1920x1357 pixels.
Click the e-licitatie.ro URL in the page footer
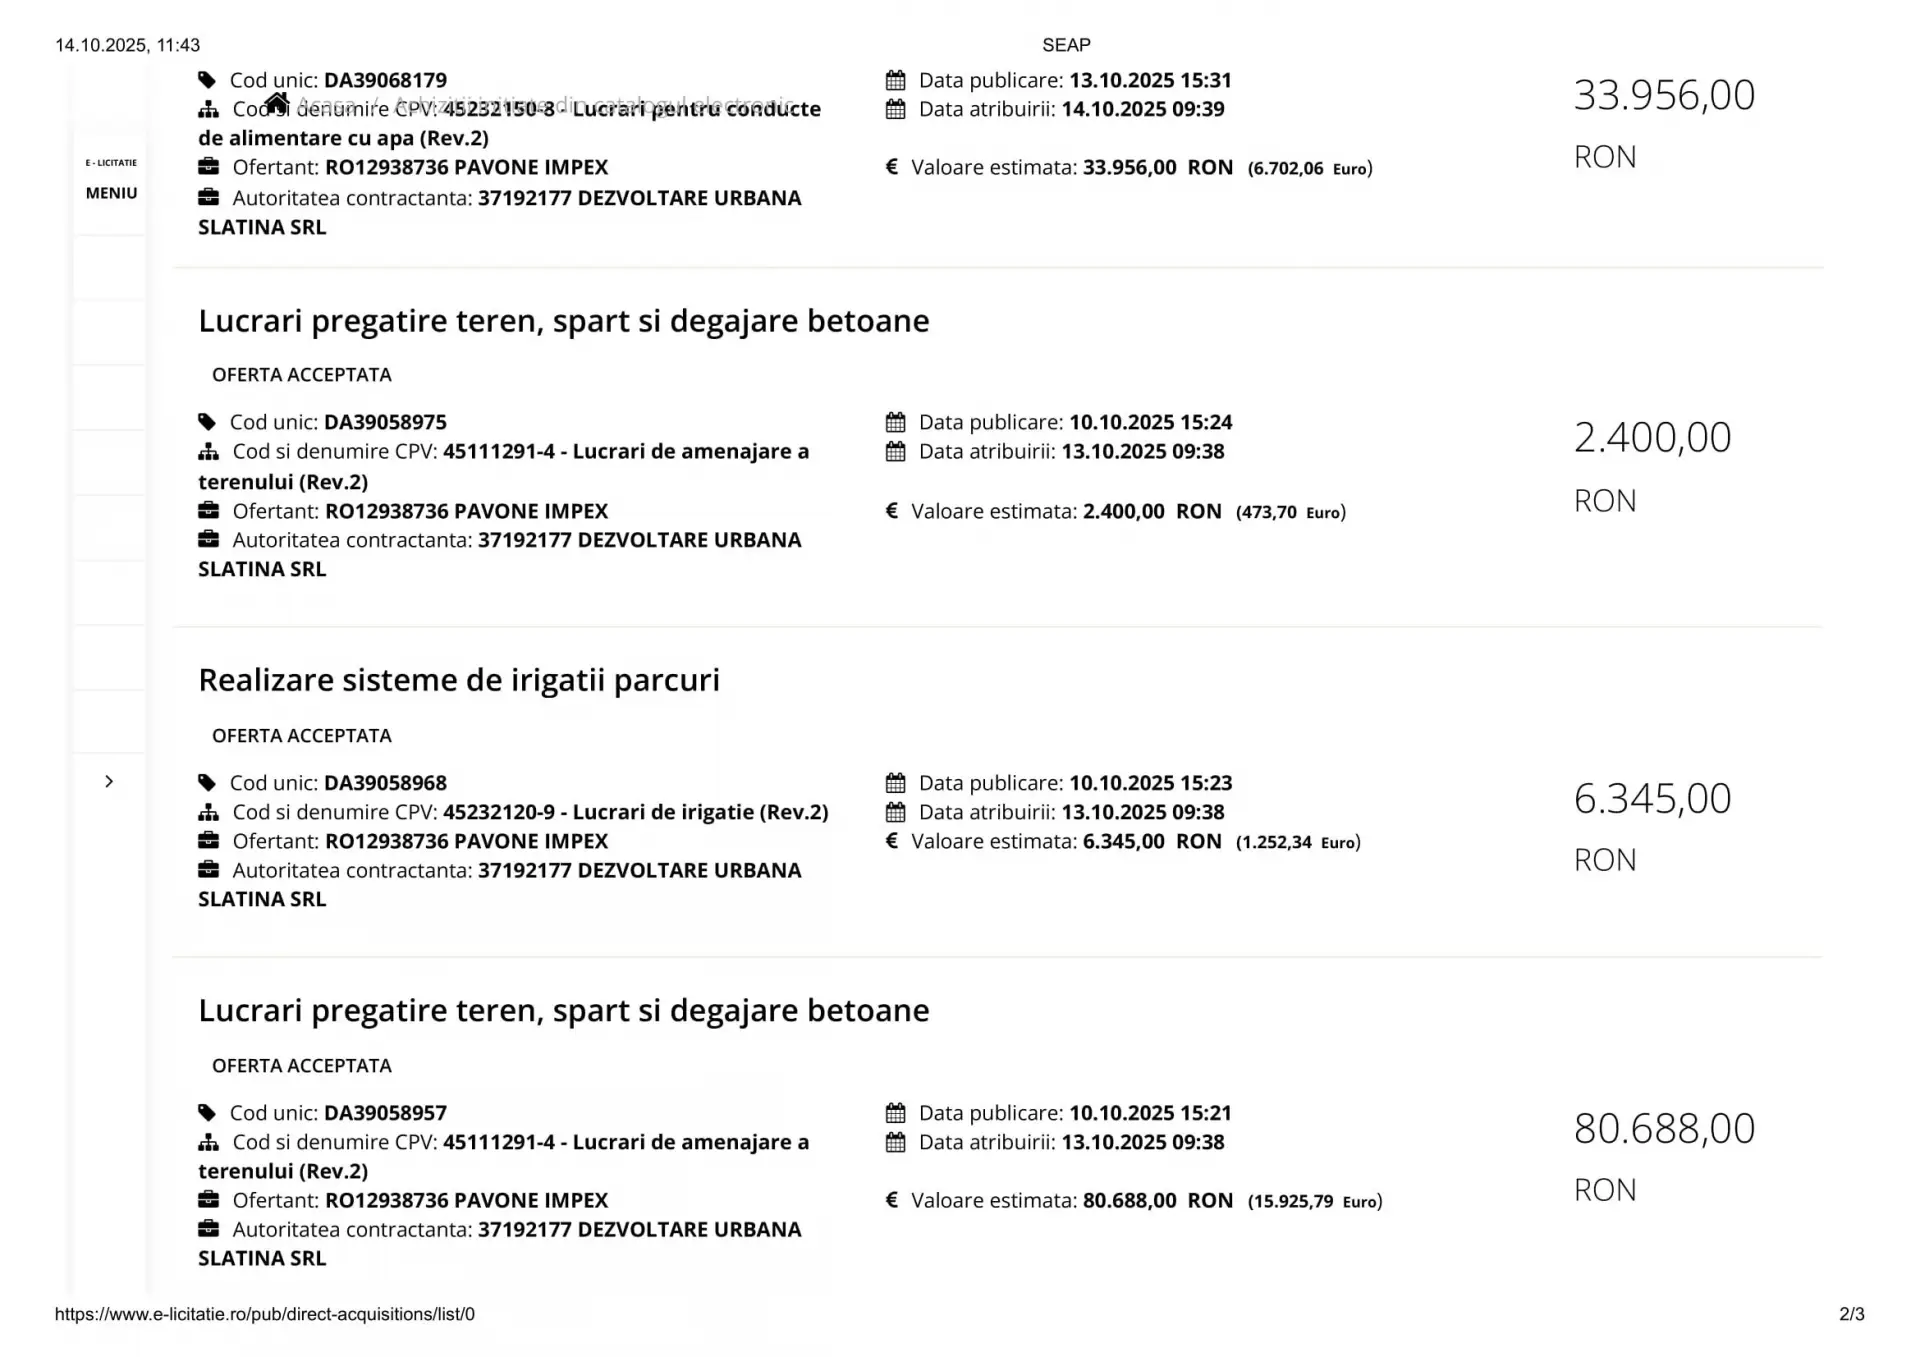[x=265, y=1314]
